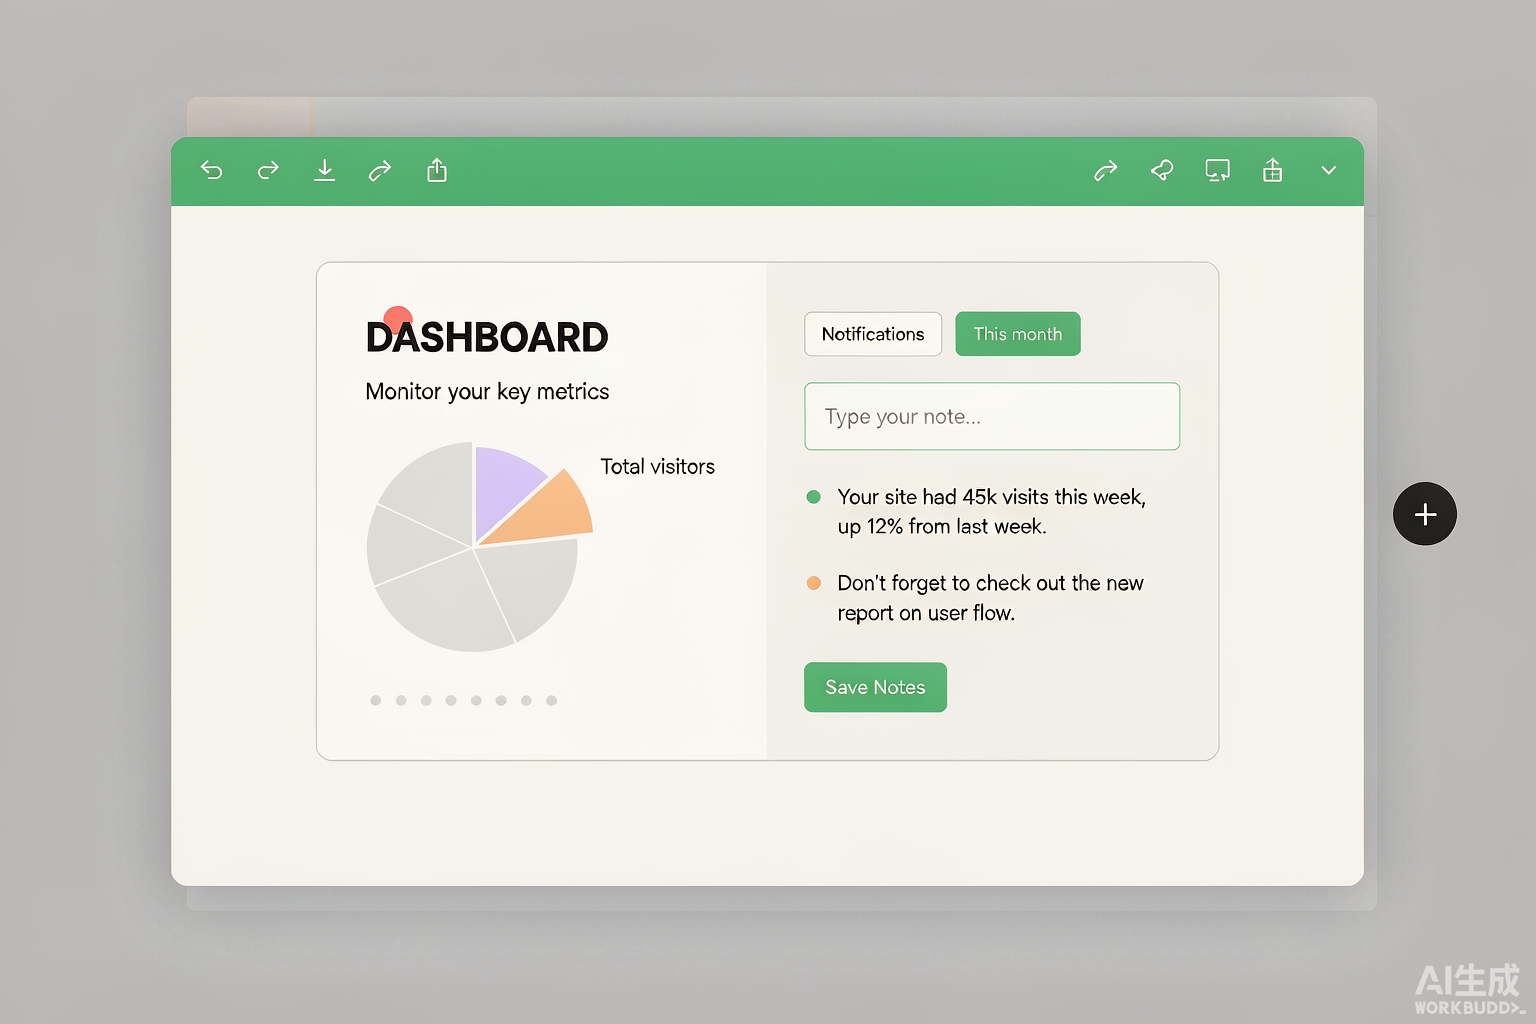This screenshot has height=1024, width=1536.
Task: Click the black plus button
Action: tap(1425, 514)
